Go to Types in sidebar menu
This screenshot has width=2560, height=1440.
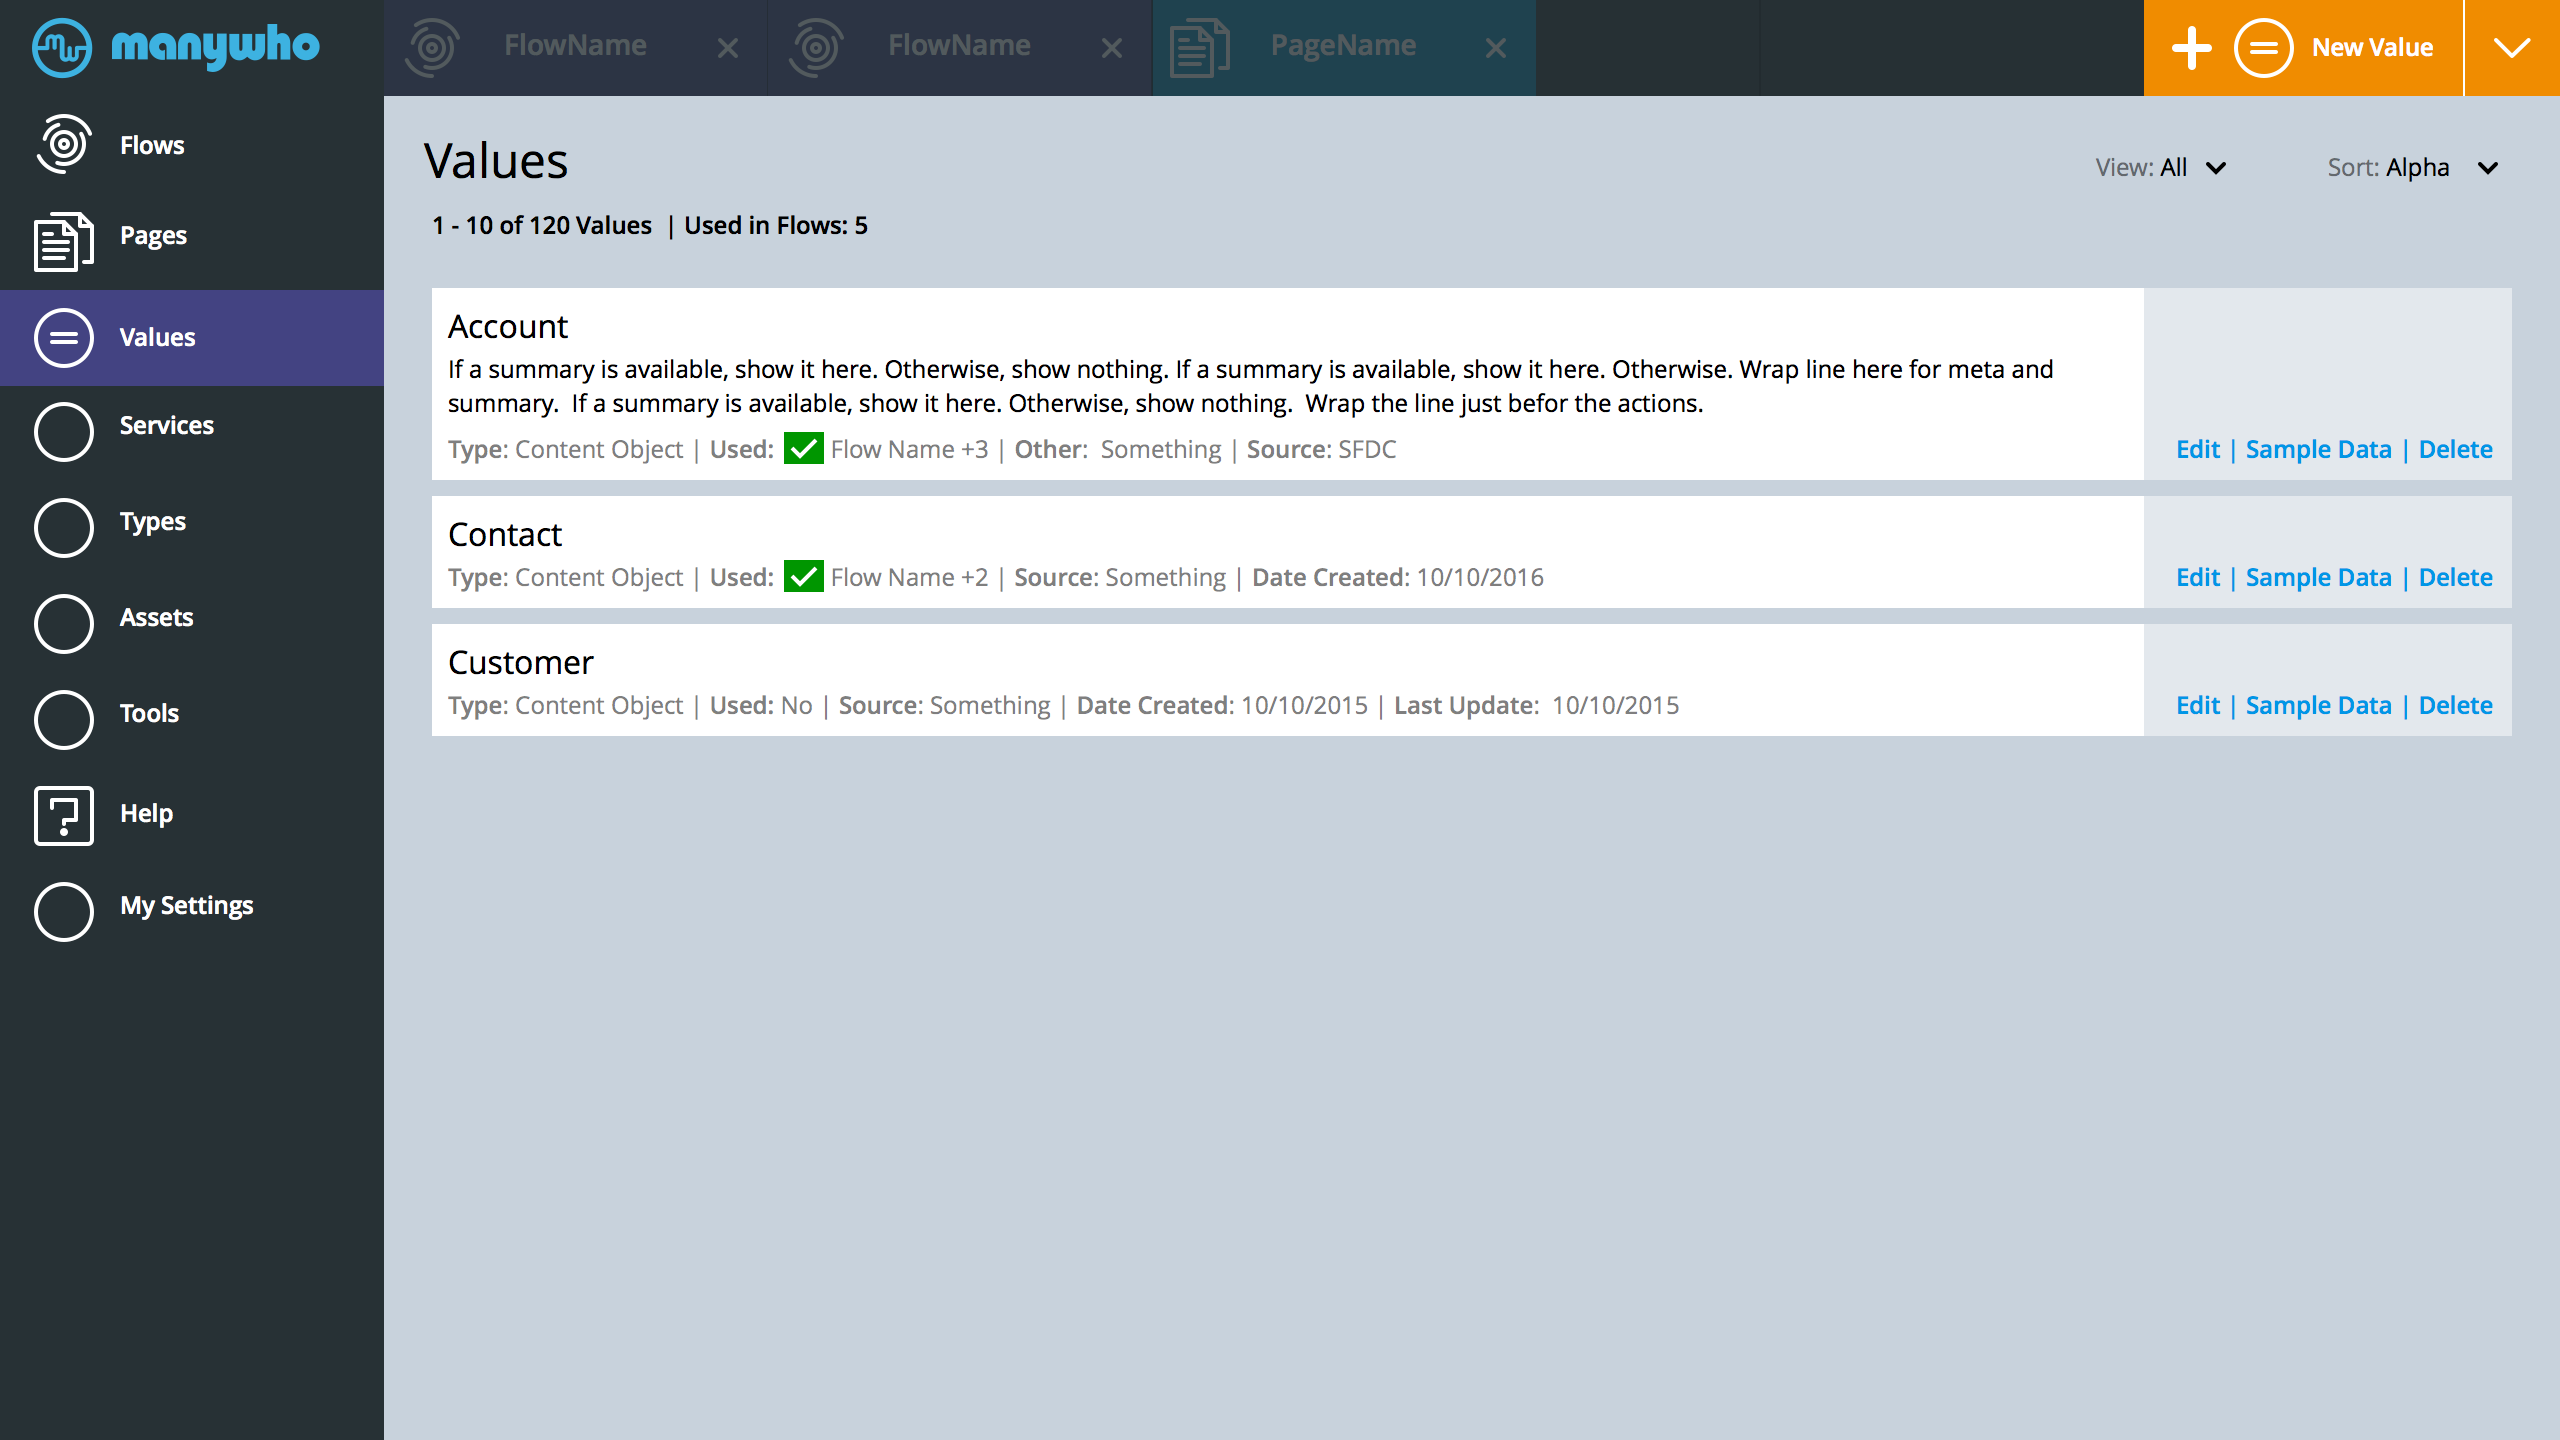point(153,522)
